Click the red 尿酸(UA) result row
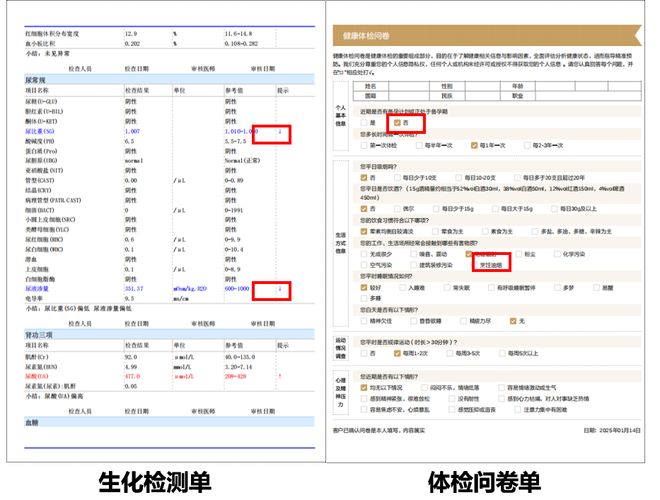 [x=150, y=378]
